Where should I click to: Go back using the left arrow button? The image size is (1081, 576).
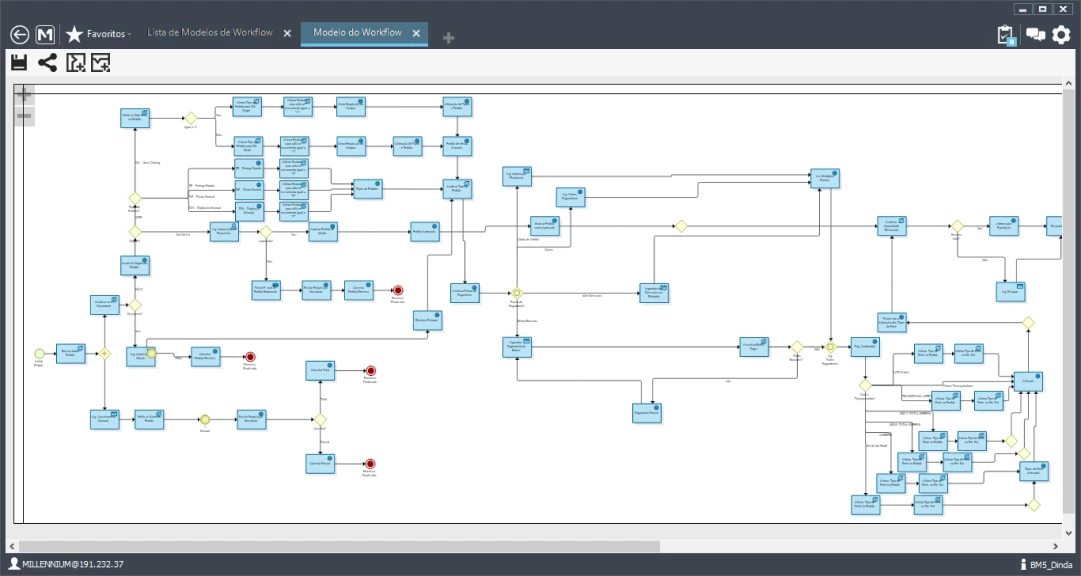pos(19,34)
